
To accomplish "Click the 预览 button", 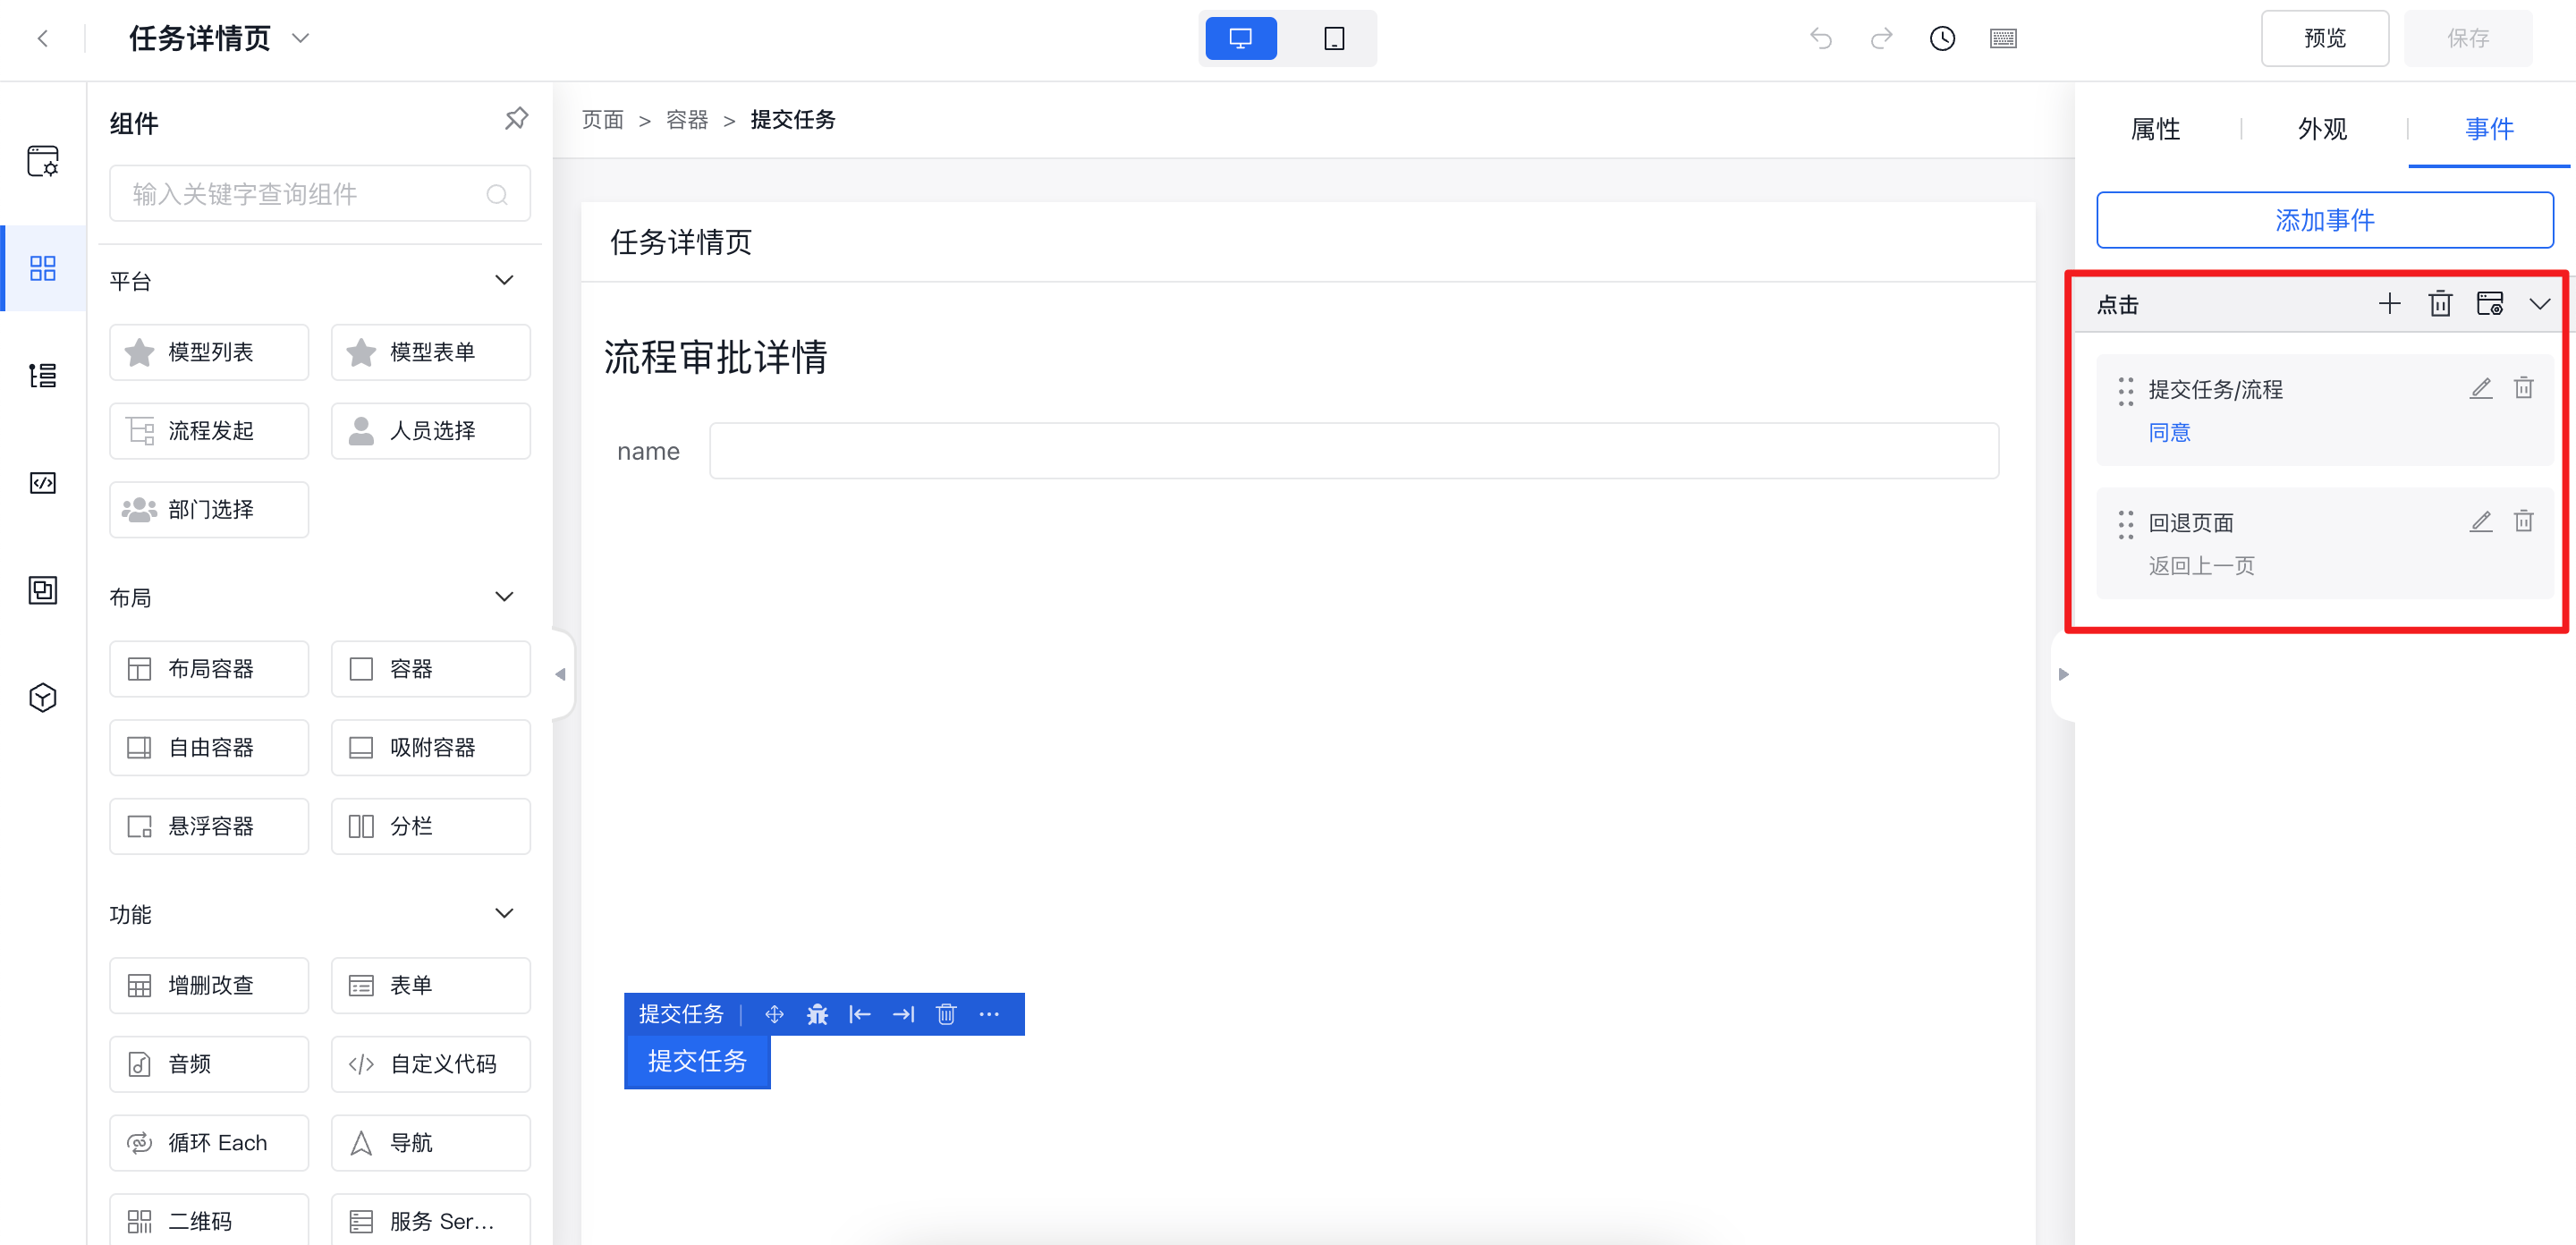I will pyautogui.click(x=2324, y=39).
